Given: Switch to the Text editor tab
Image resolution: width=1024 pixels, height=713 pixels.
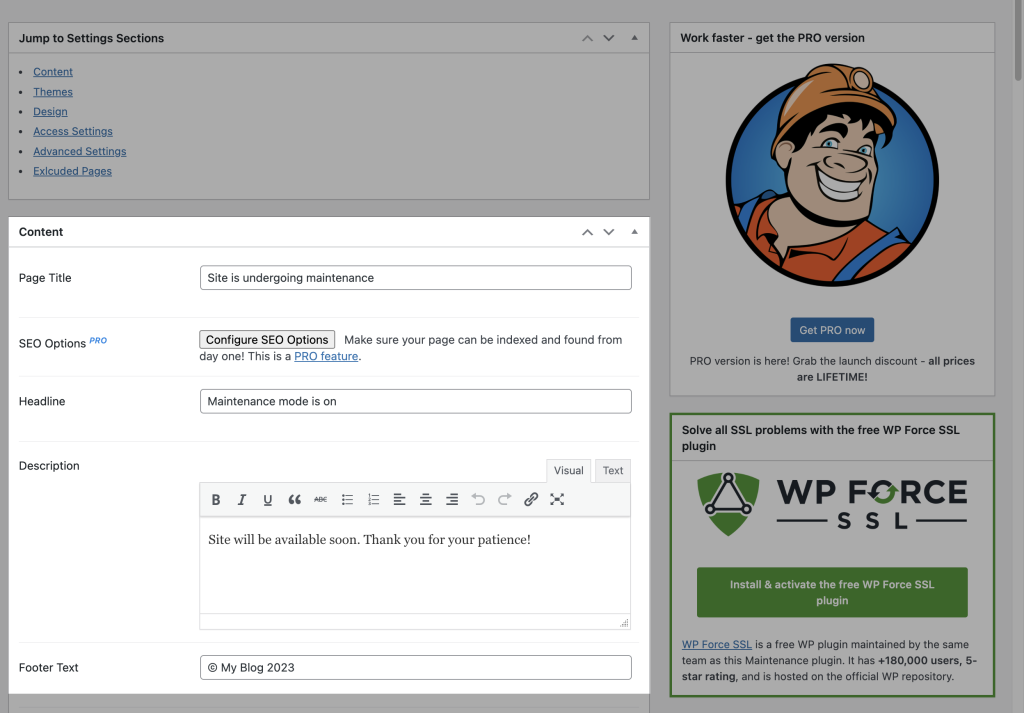Looking at the screenshot, I should tap(613, 471).
